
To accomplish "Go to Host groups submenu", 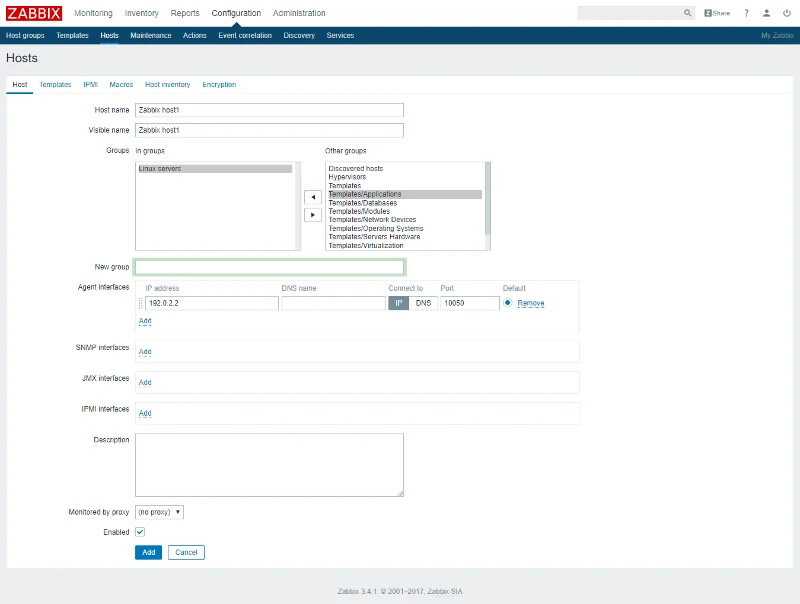I will click(25, 35).
